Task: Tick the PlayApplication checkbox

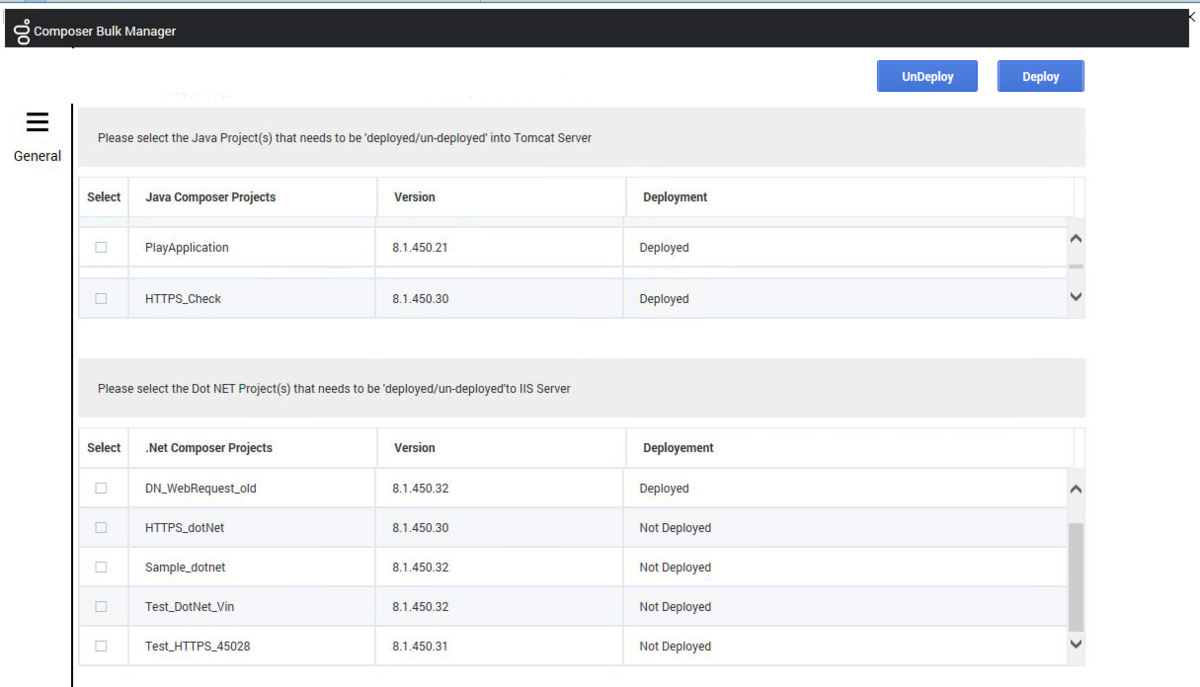Action: pyautogui.click(x=101, y=247)
